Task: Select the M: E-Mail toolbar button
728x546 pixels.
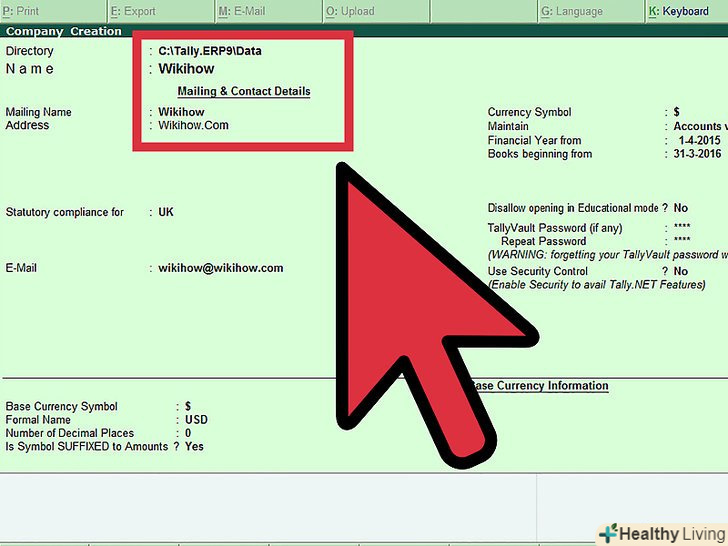Action: click(x=268, y=11)
